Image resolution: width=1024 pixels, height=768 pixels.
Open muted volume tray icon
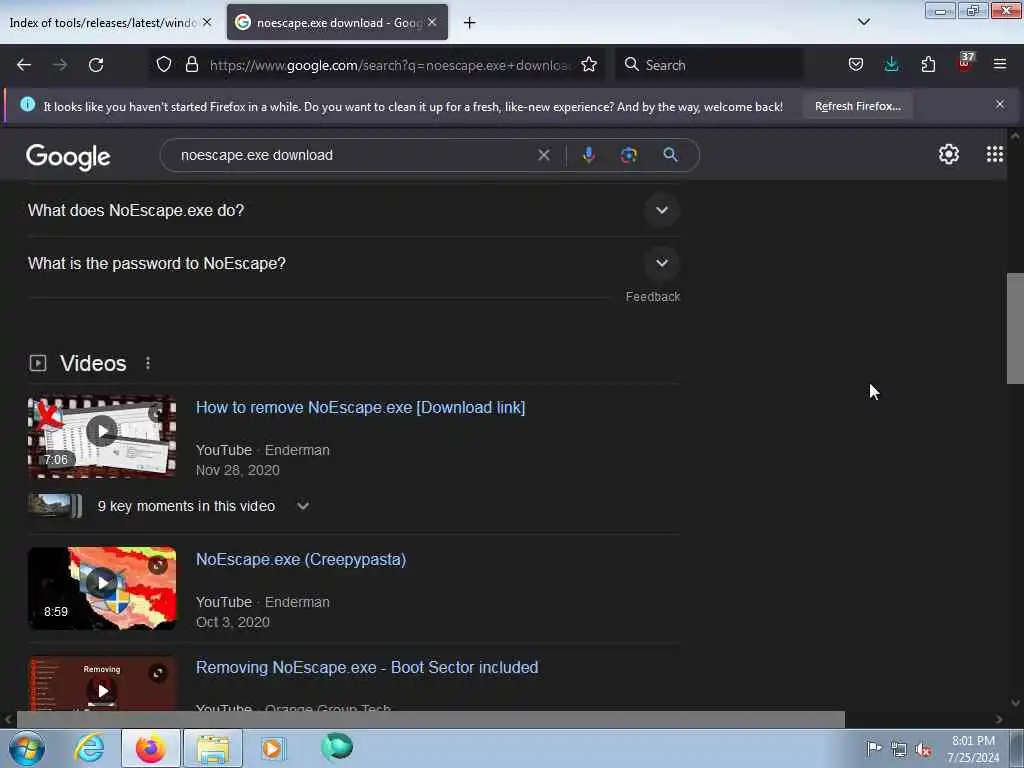click(x=923, y=750)
